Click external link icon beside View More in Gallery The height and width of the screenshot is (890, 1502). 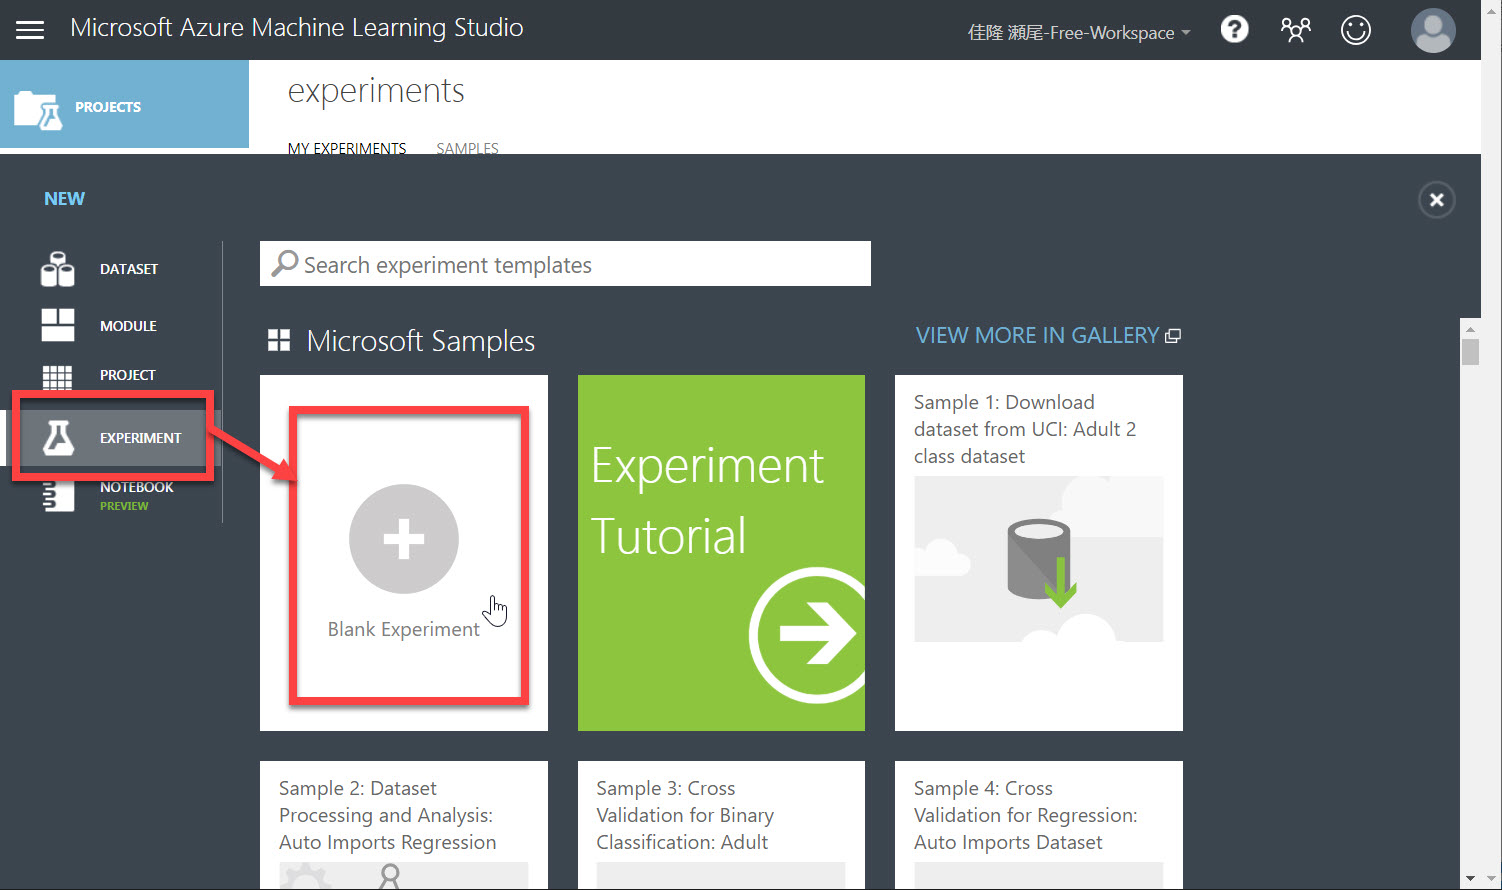1174,336
